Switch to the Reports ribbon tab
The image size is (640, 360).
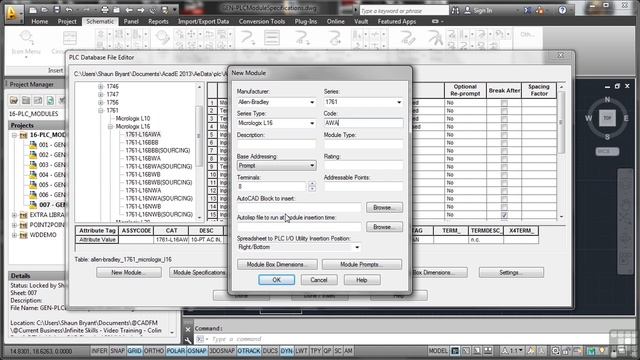coord(158,22)
